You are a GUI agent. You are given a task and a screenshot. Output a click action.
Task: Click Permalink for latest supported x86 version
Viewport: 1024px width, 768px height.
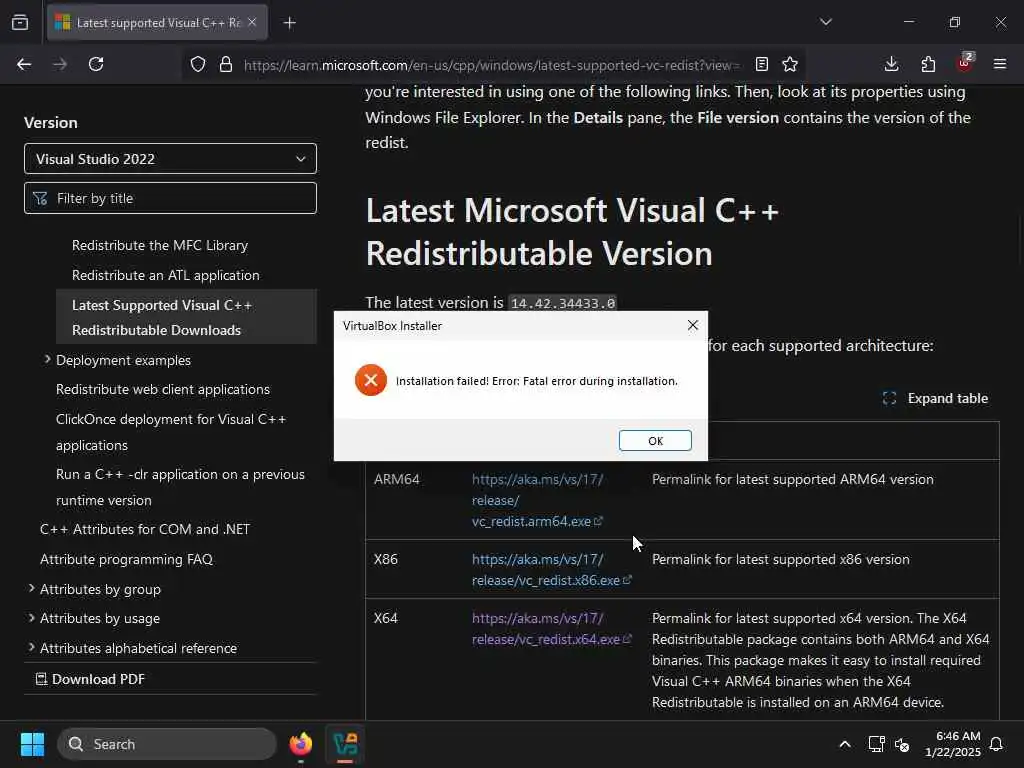(780, 560)
